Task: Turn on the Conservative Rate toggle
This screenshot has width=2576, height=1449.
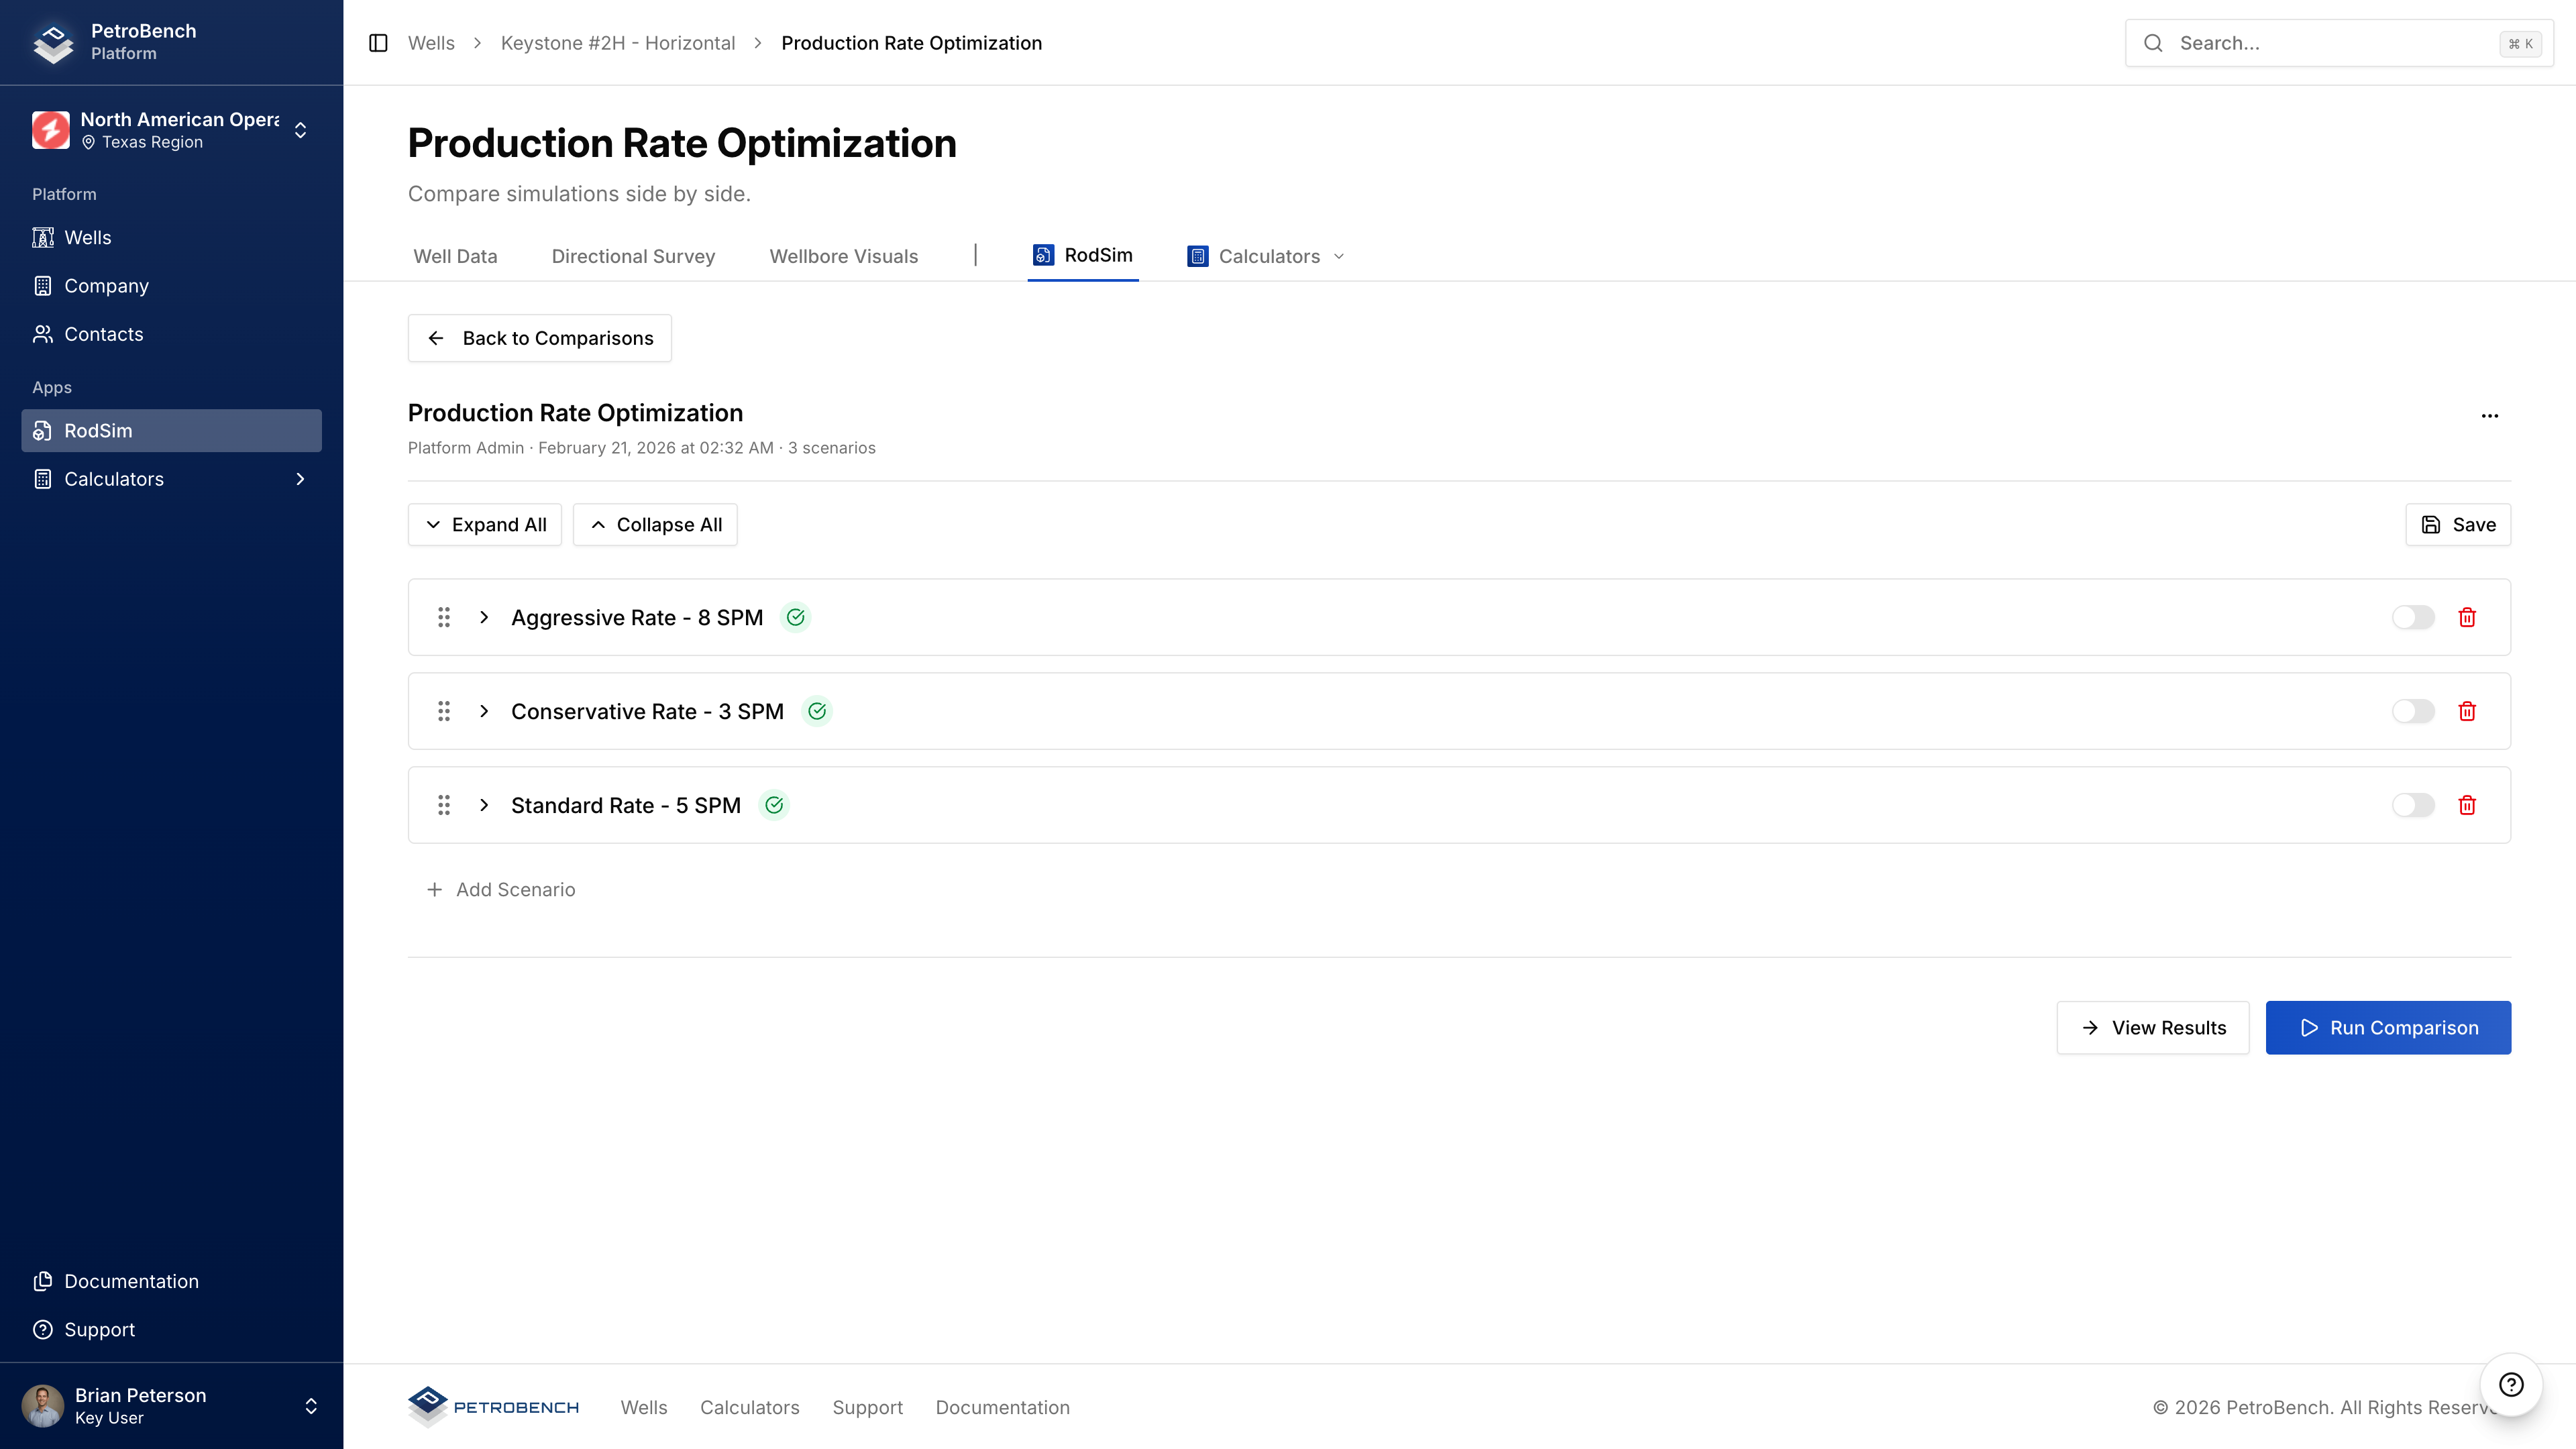Action: pos(2412,711)
